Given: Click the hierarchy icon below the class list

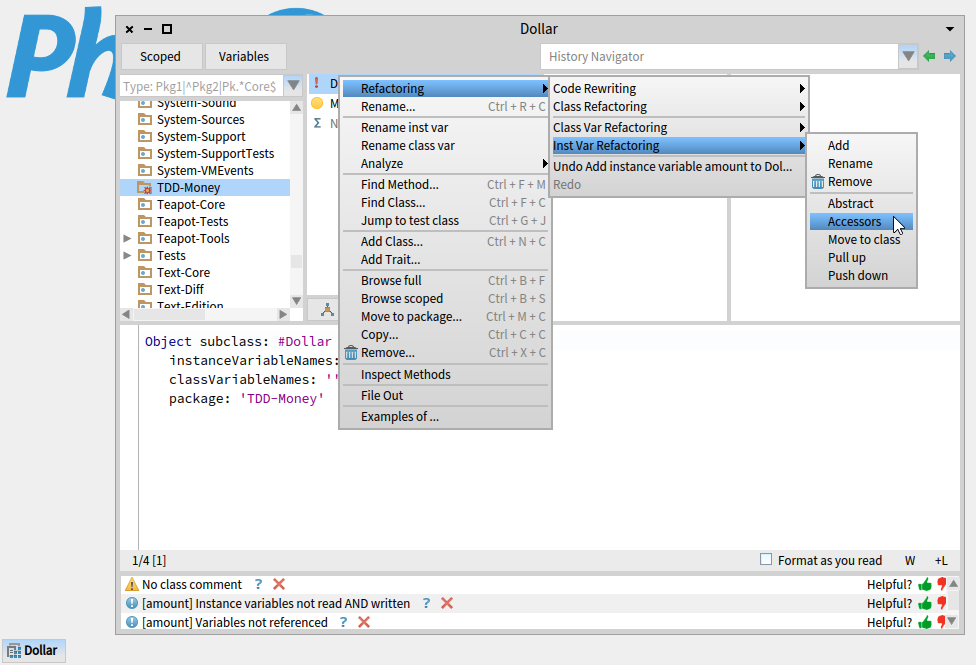Looking at the screenshot, I should [x=327, y=309].
